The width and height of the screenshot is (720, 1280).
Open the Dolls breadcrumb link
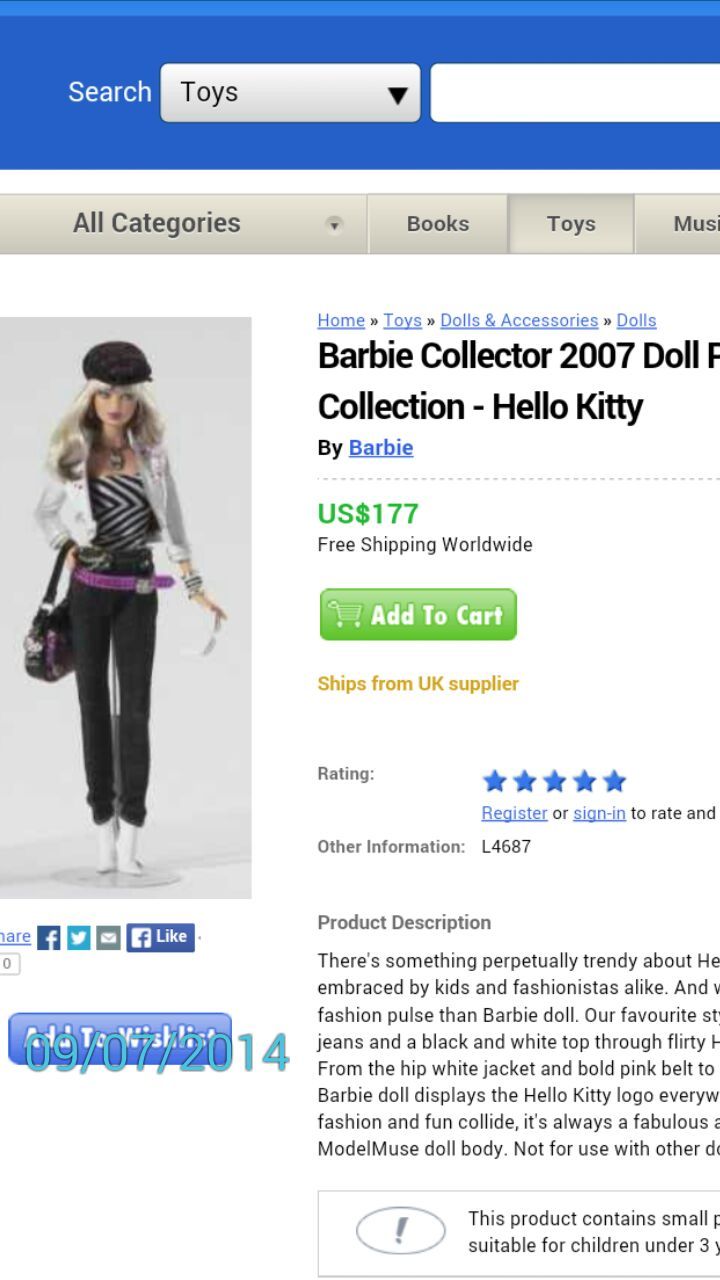click(636, 320)
